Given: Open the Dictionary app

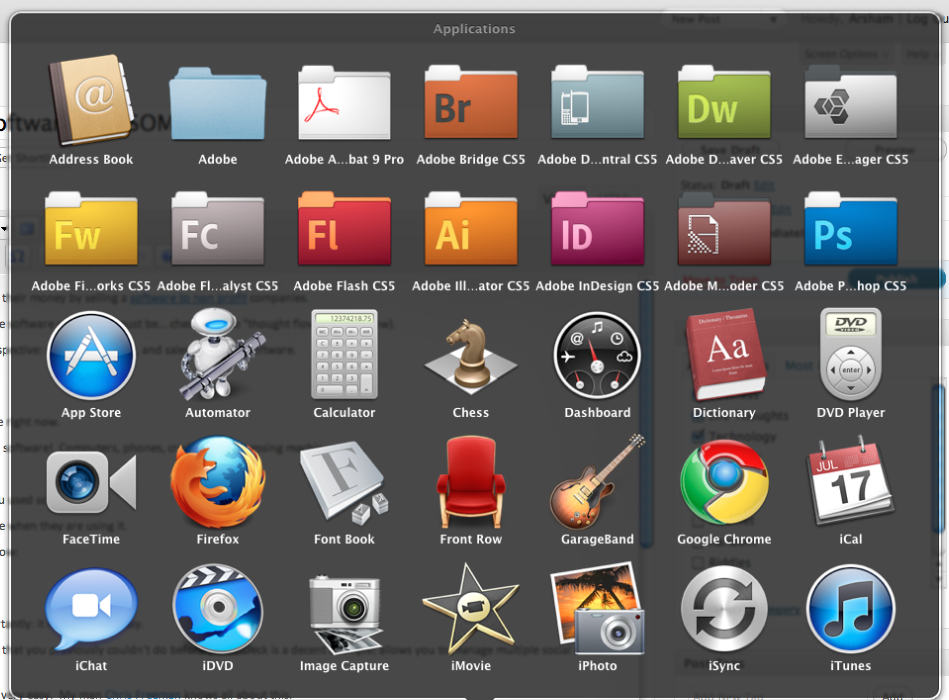Looking at the screenshot, I should (724, 356).
